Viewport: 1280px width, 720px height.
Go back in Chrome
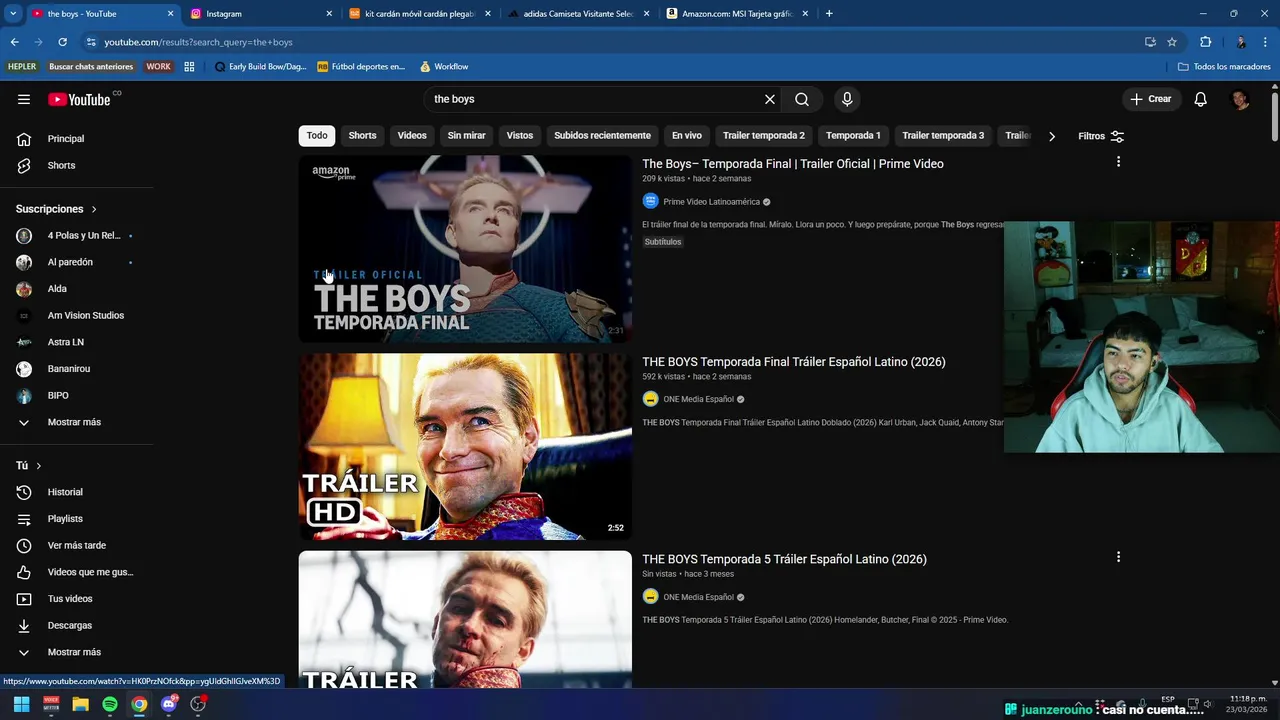(14, 42)
